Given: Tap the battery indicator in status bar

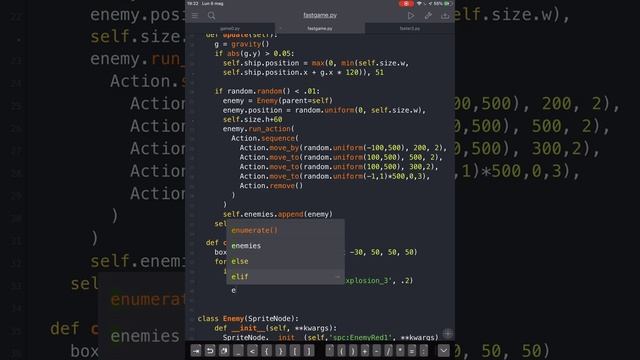Looking at the screenshot, I should [x=448, y=4].
